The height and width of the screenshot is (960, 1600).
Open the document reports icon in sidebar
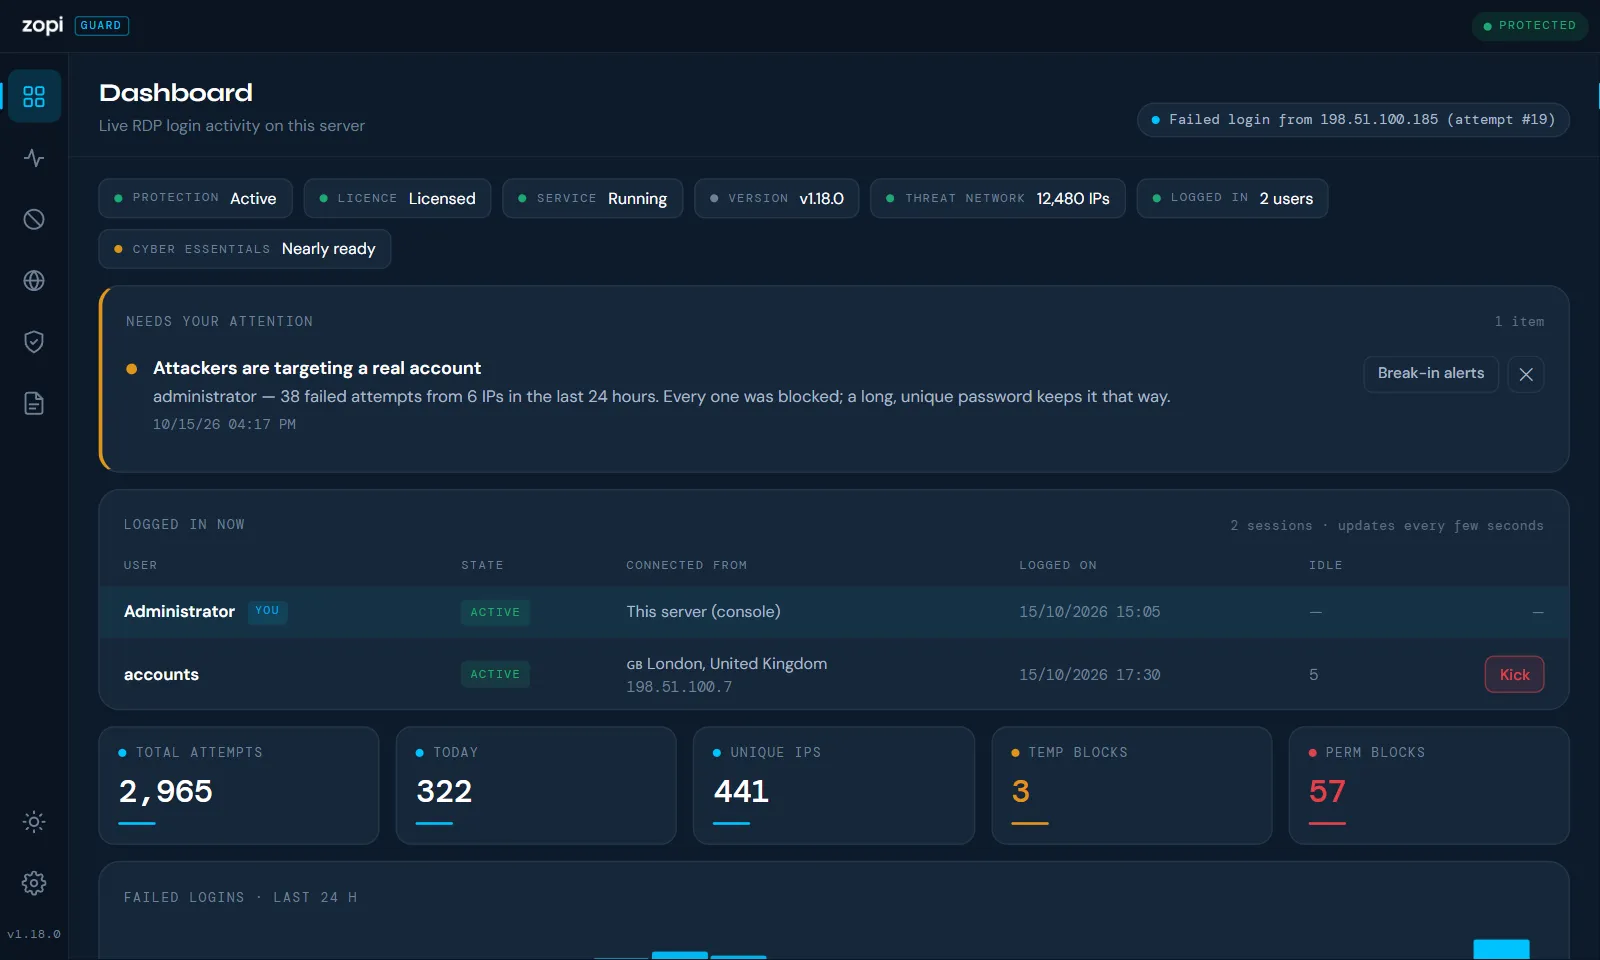(x=34, y=404)
